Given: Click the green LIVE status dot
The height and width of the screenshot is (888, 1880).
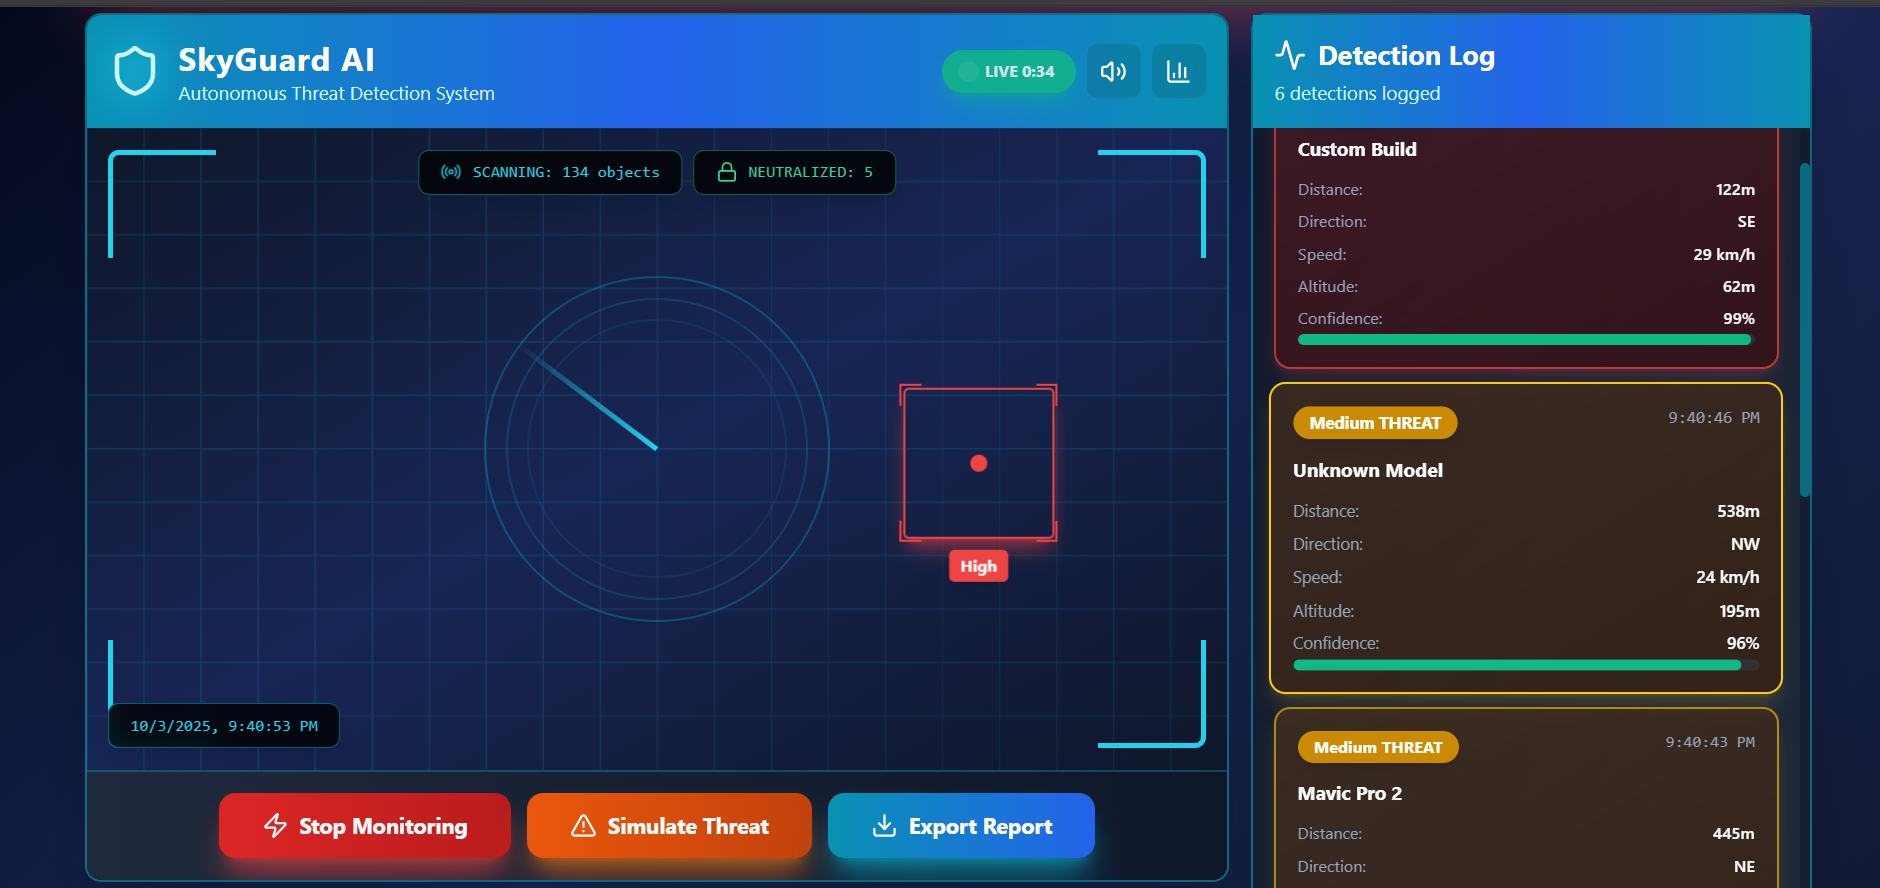Looking at the screenshot, I should click(x=967, y=72).
